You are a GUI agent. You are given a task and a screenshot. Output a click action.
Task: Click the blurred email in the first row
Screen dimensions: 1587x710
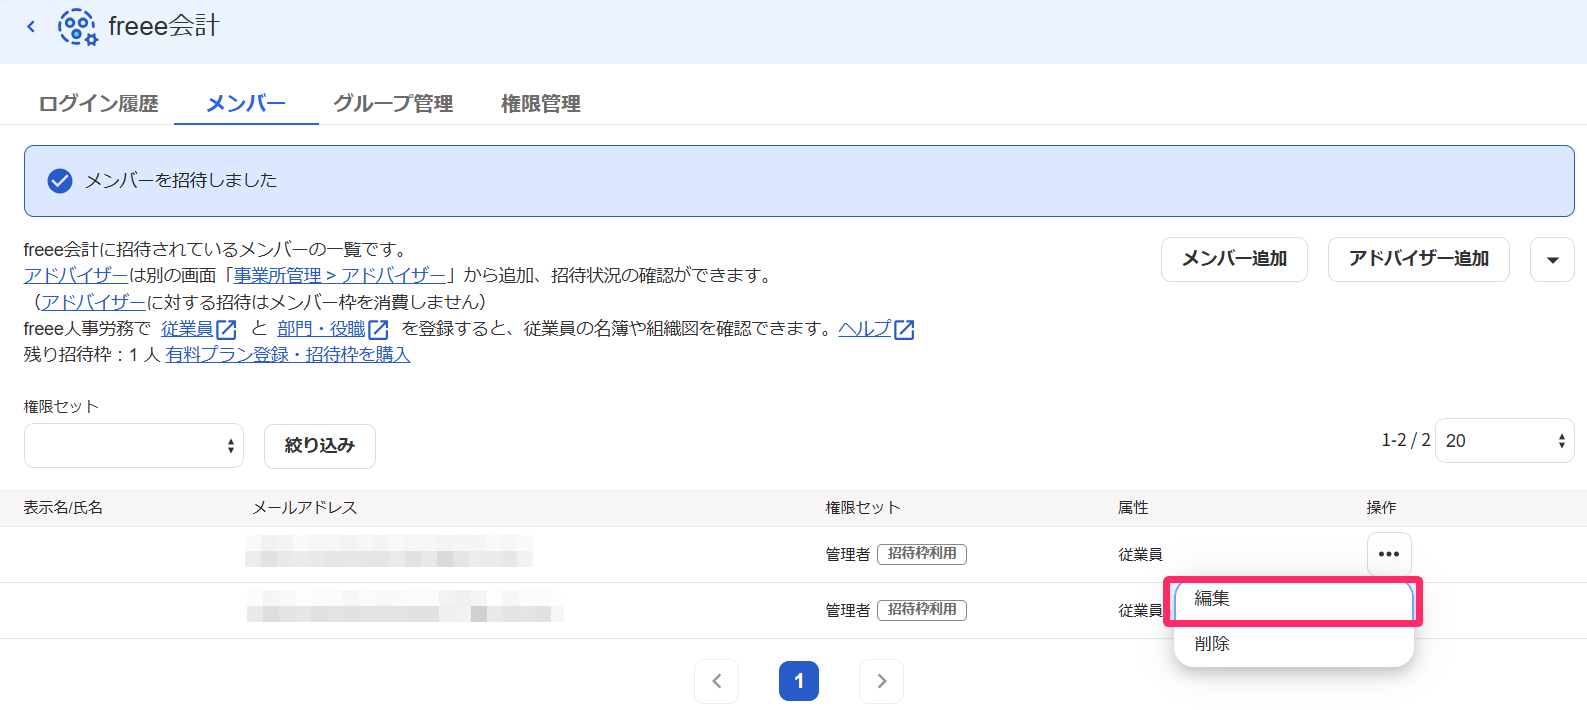pos(389,551)
